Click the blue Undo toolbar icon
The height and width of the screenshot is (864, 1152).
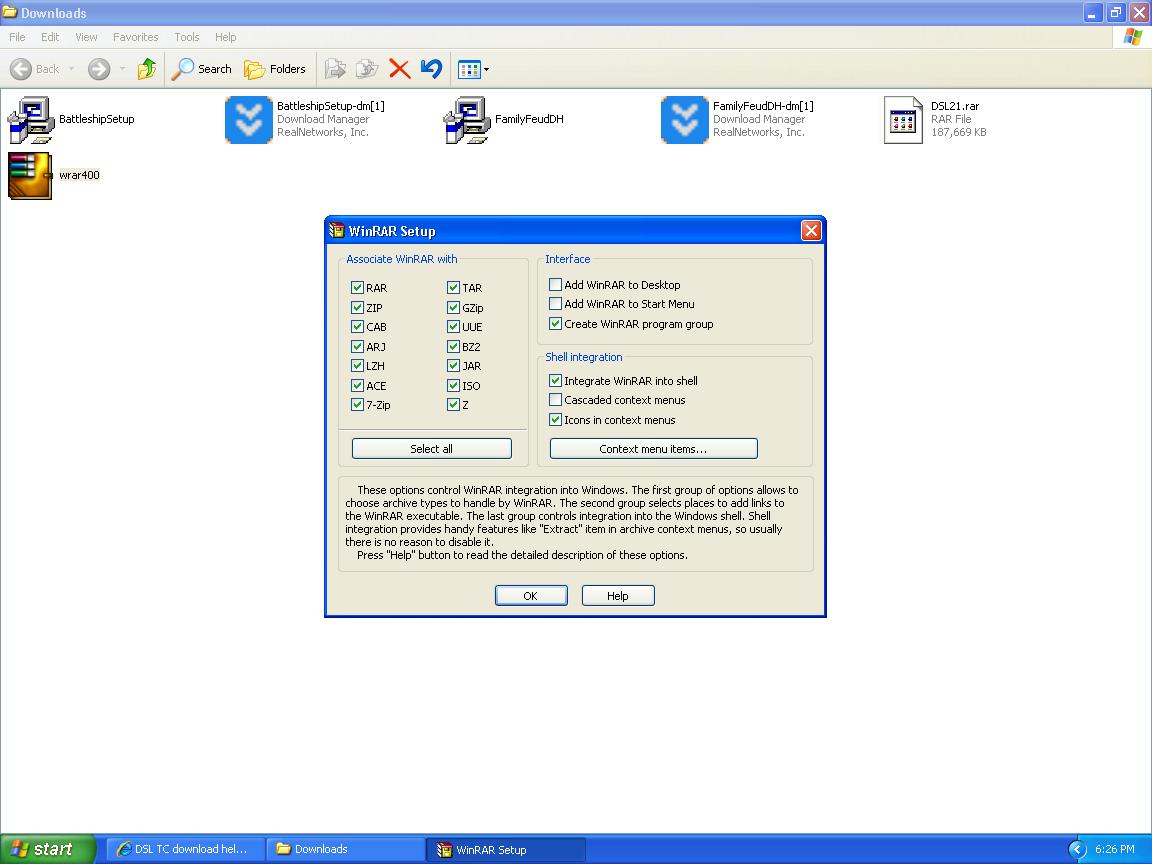(431, 69)
